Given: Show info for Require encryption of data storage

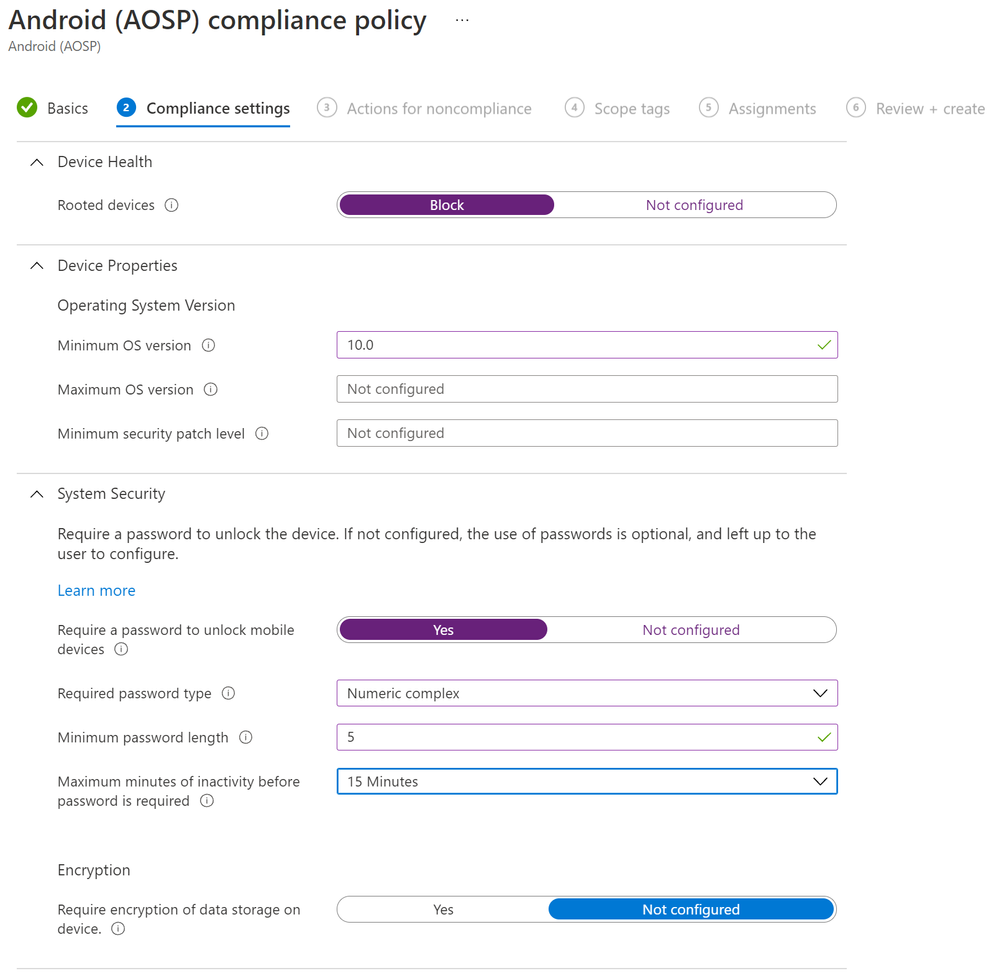Looking at the screenshot, I should pyautogui.click(x=118, y=929).
